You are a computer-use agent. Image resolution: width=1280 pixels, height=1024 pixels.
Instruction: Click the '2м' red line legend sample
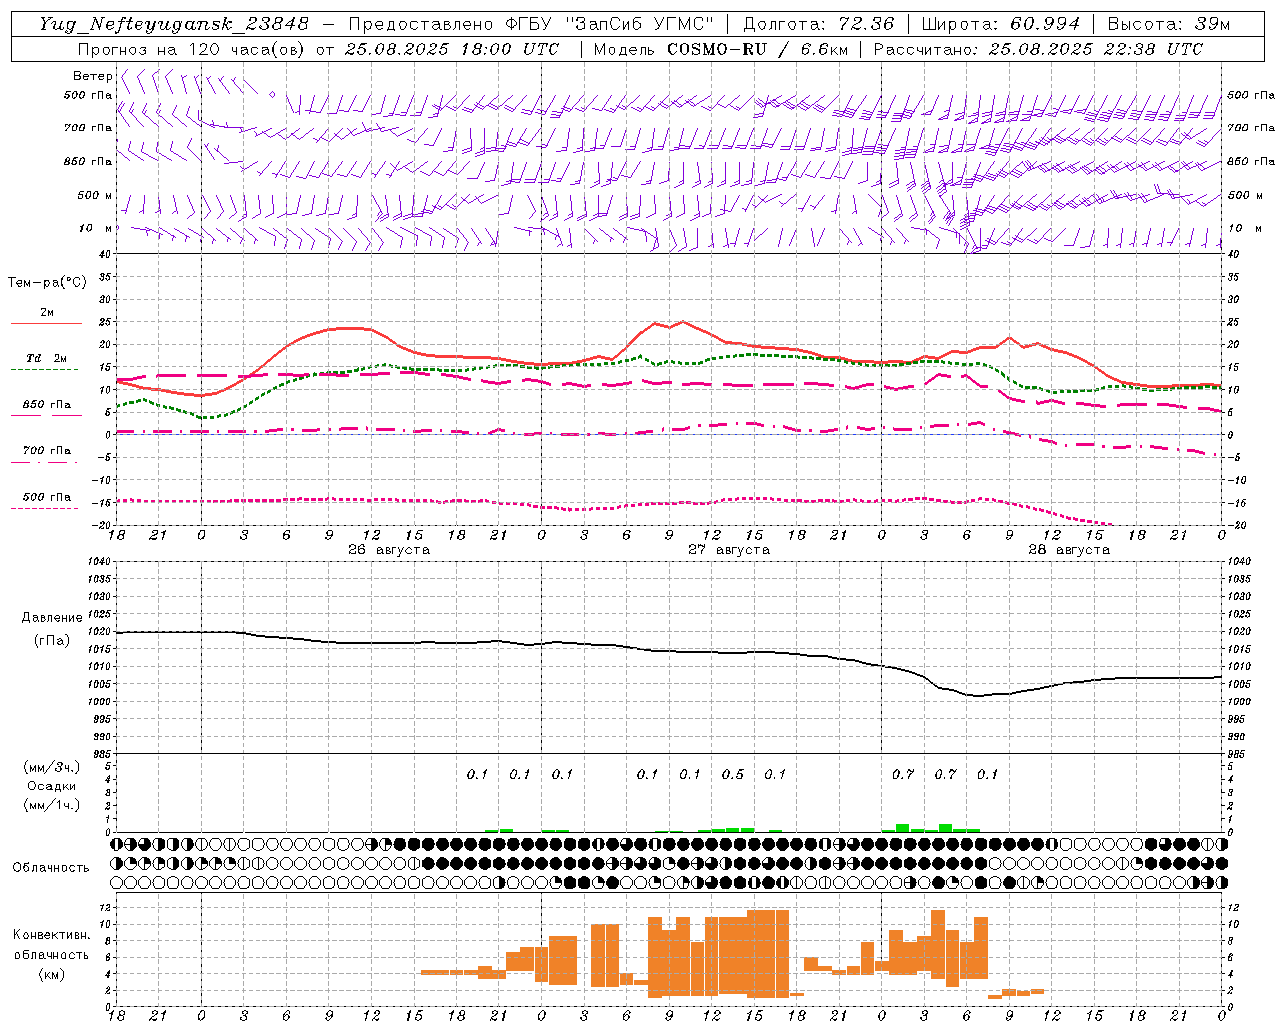pos(46,324)
